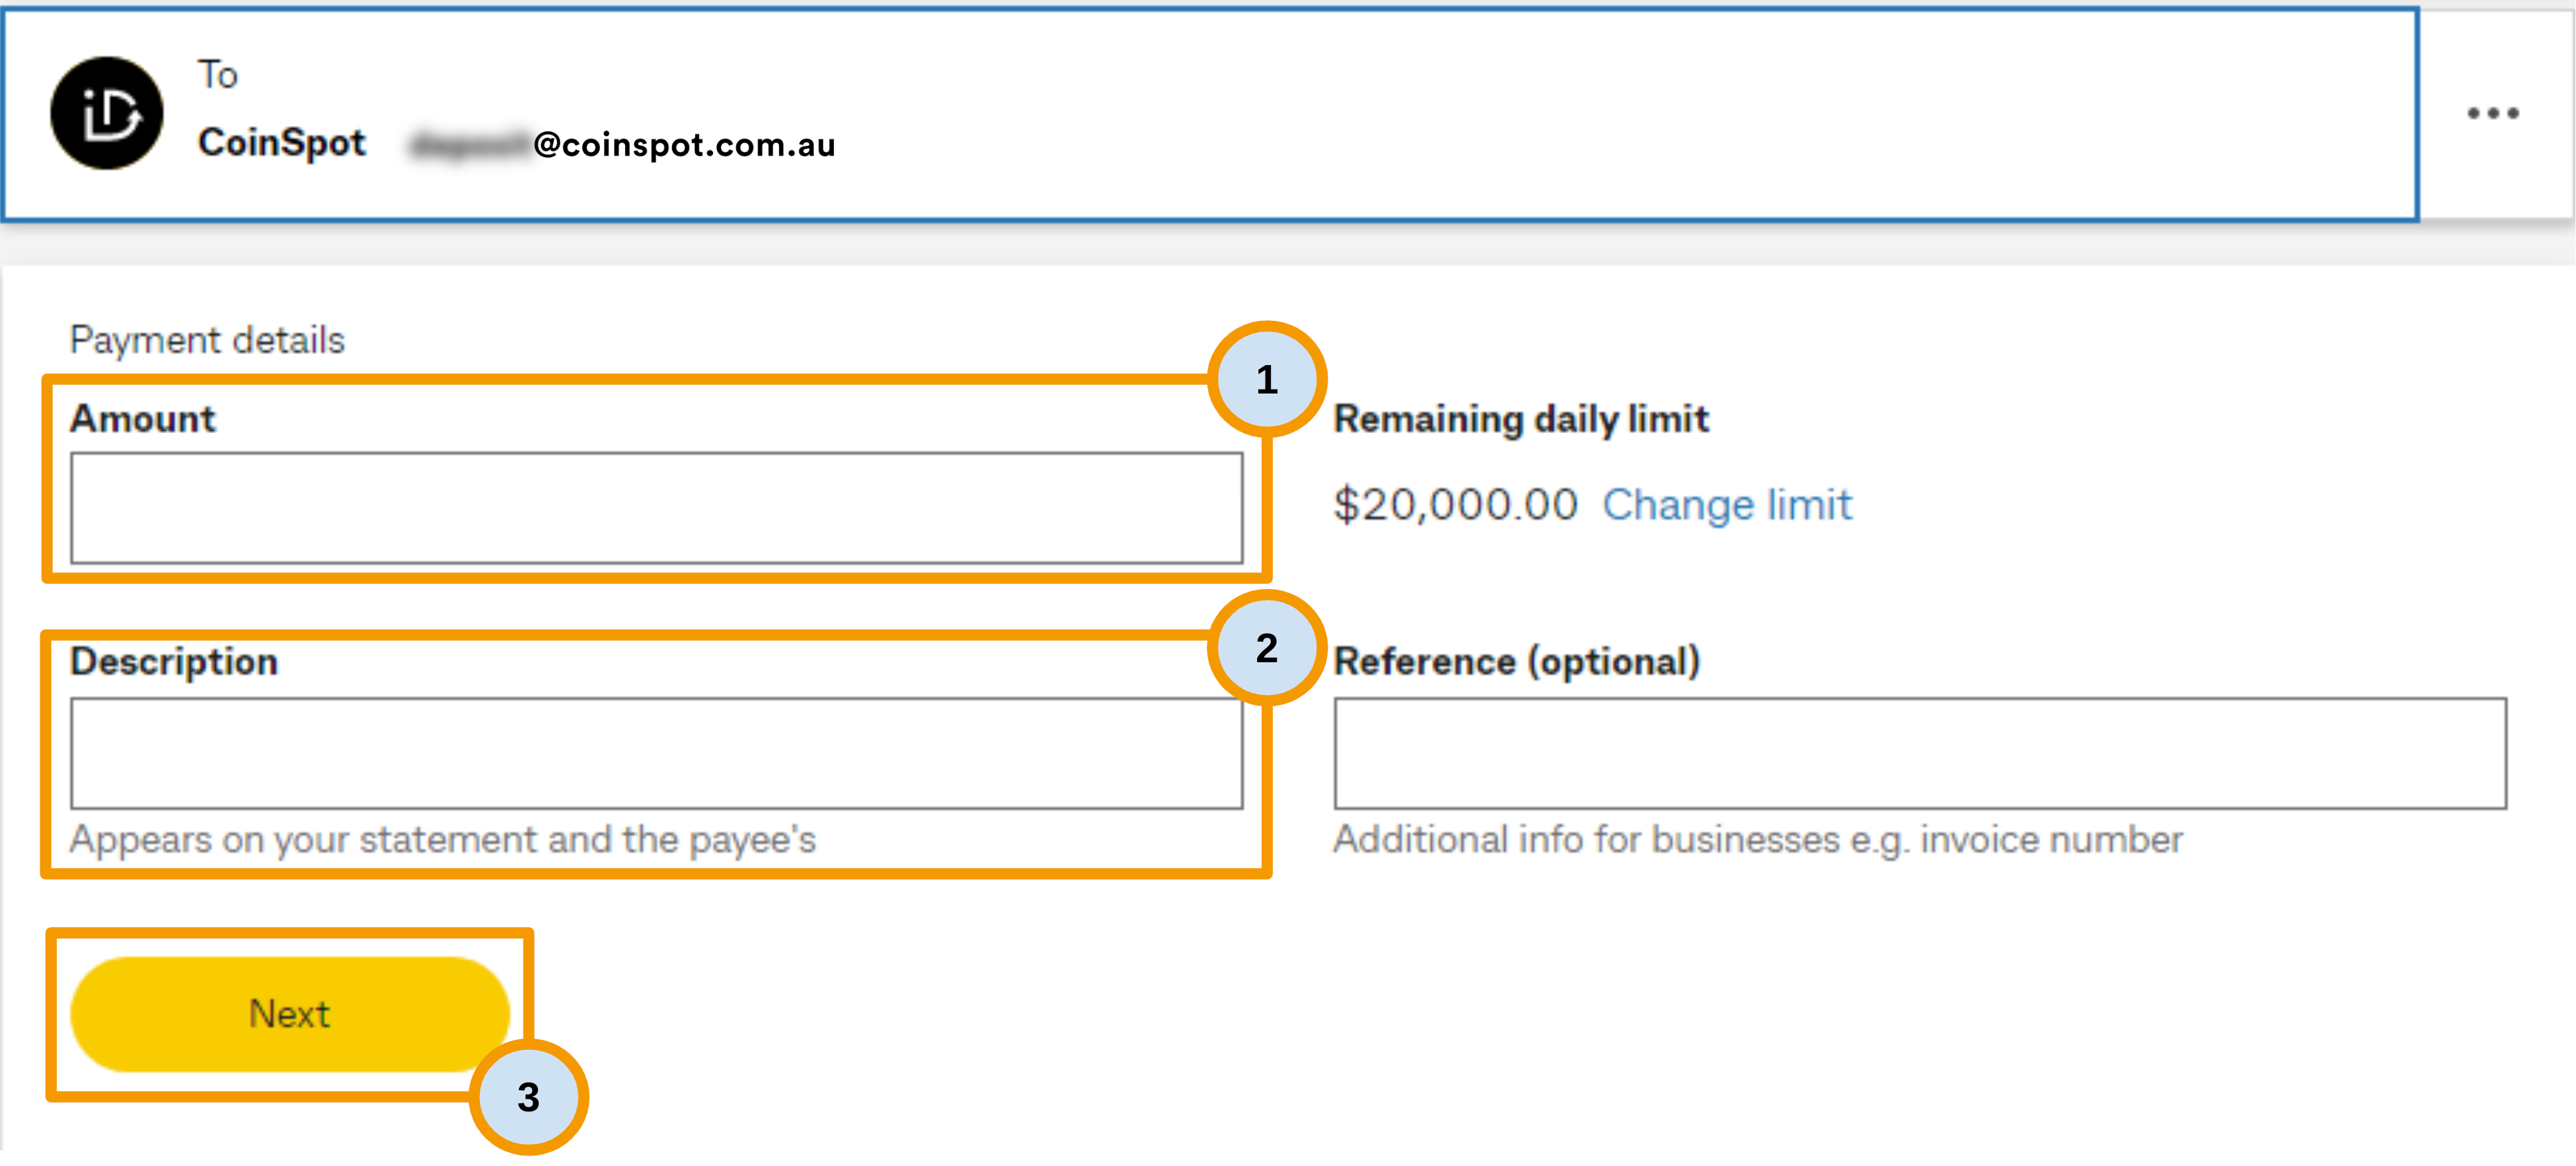Click the CoinSpot payee name
Image resolution: width=2576 pixels, height=1166 pixels.
coord(282,143)
